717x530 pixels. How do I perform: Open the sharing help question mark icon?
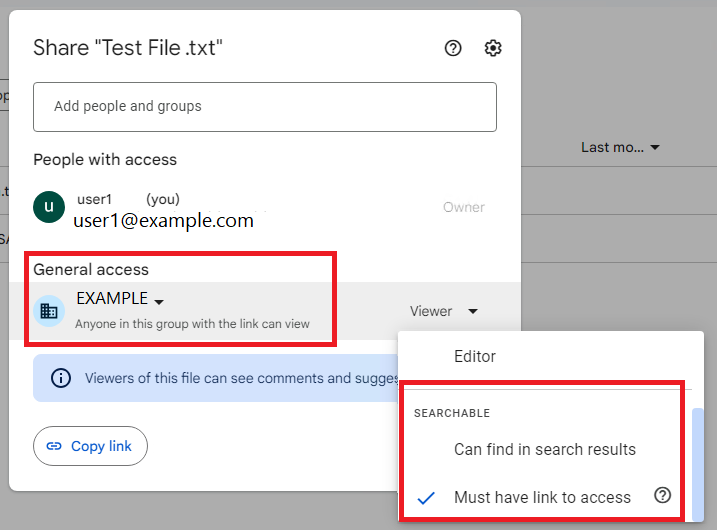453,48
